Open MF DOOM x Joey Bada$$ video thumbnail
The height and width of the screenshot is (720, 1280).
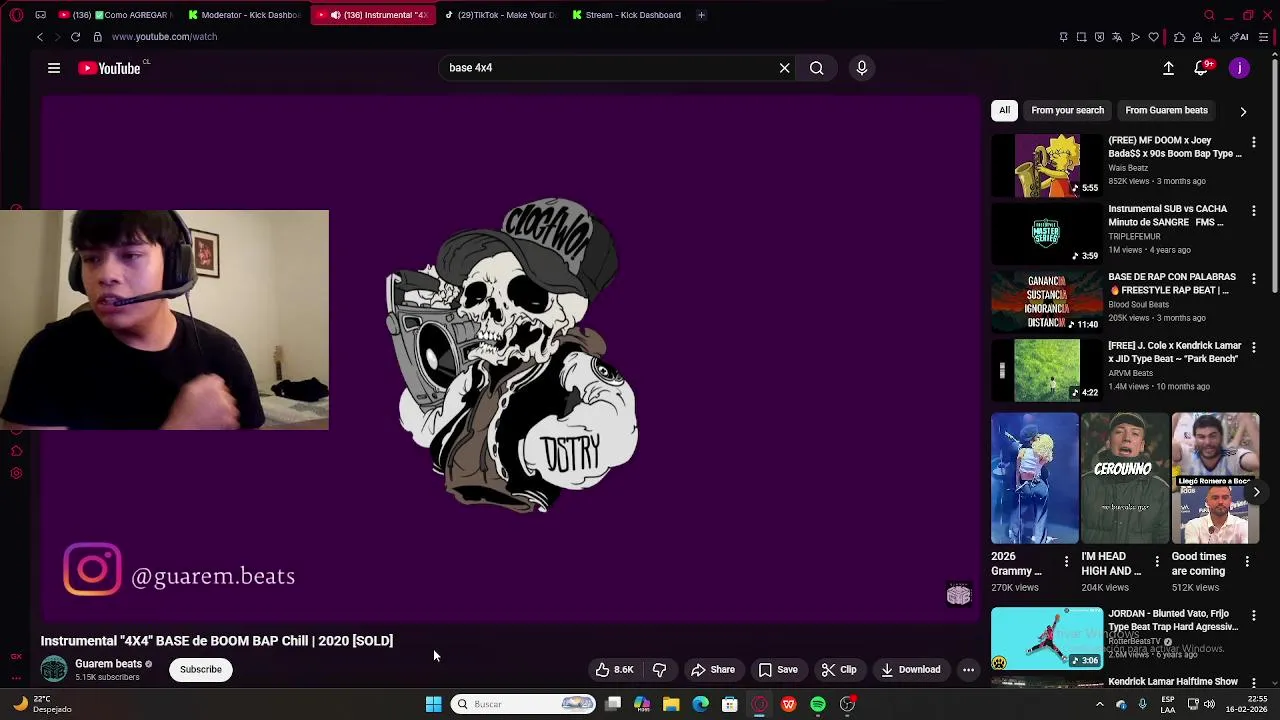click(1046, 165)
